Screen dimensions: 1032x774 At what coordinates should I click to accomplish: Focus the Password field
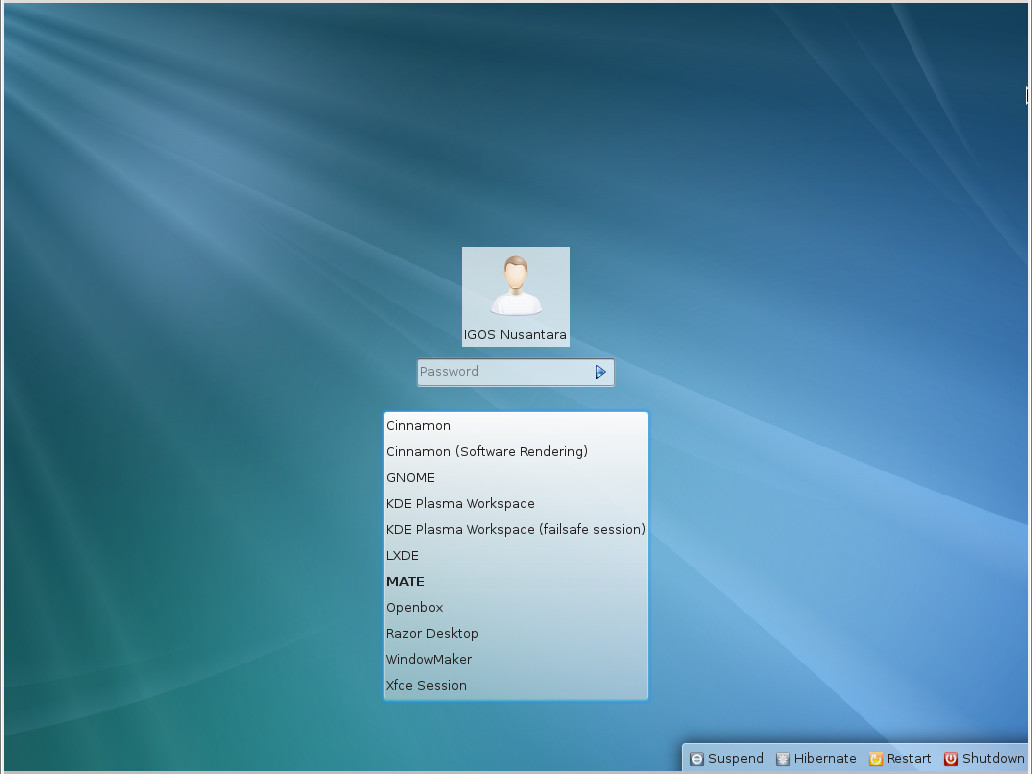pos(515,372)
